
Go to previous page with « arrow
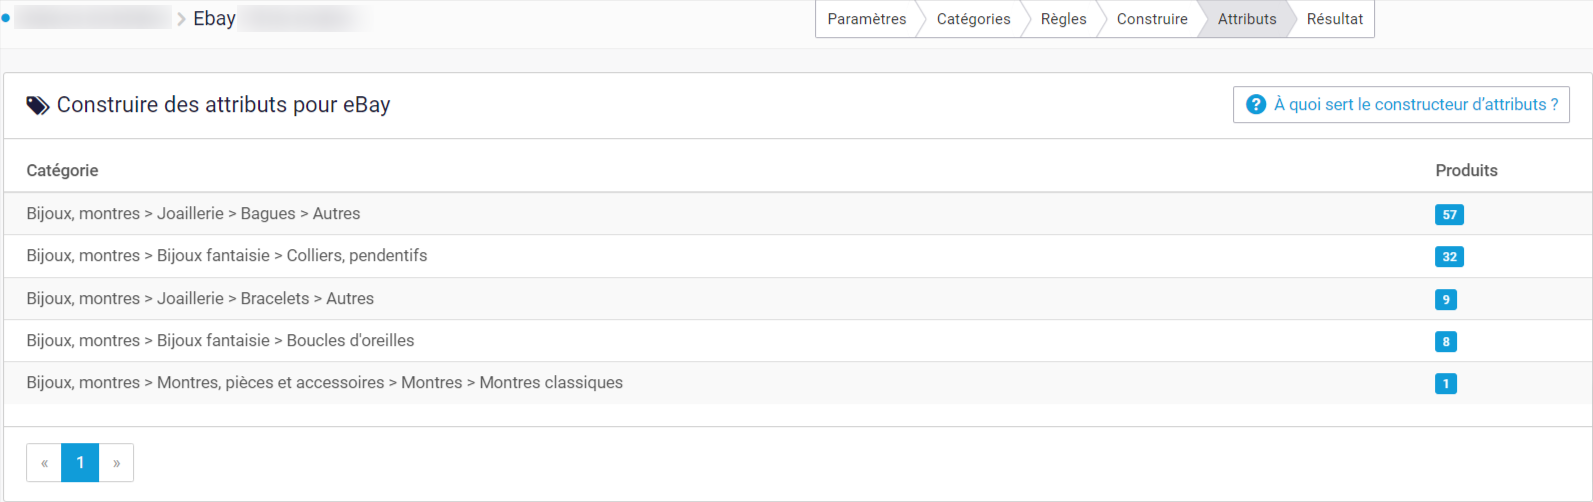pos(44,463)
